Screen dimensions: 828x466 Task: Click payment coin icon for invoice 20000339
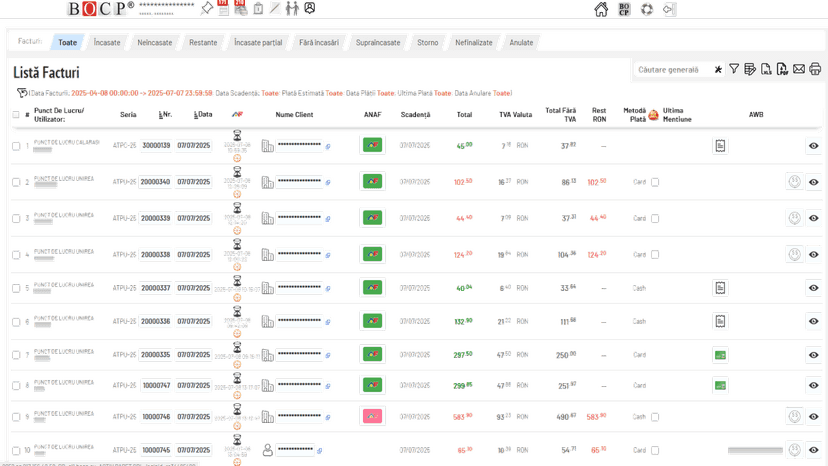(x=795, y=218)
